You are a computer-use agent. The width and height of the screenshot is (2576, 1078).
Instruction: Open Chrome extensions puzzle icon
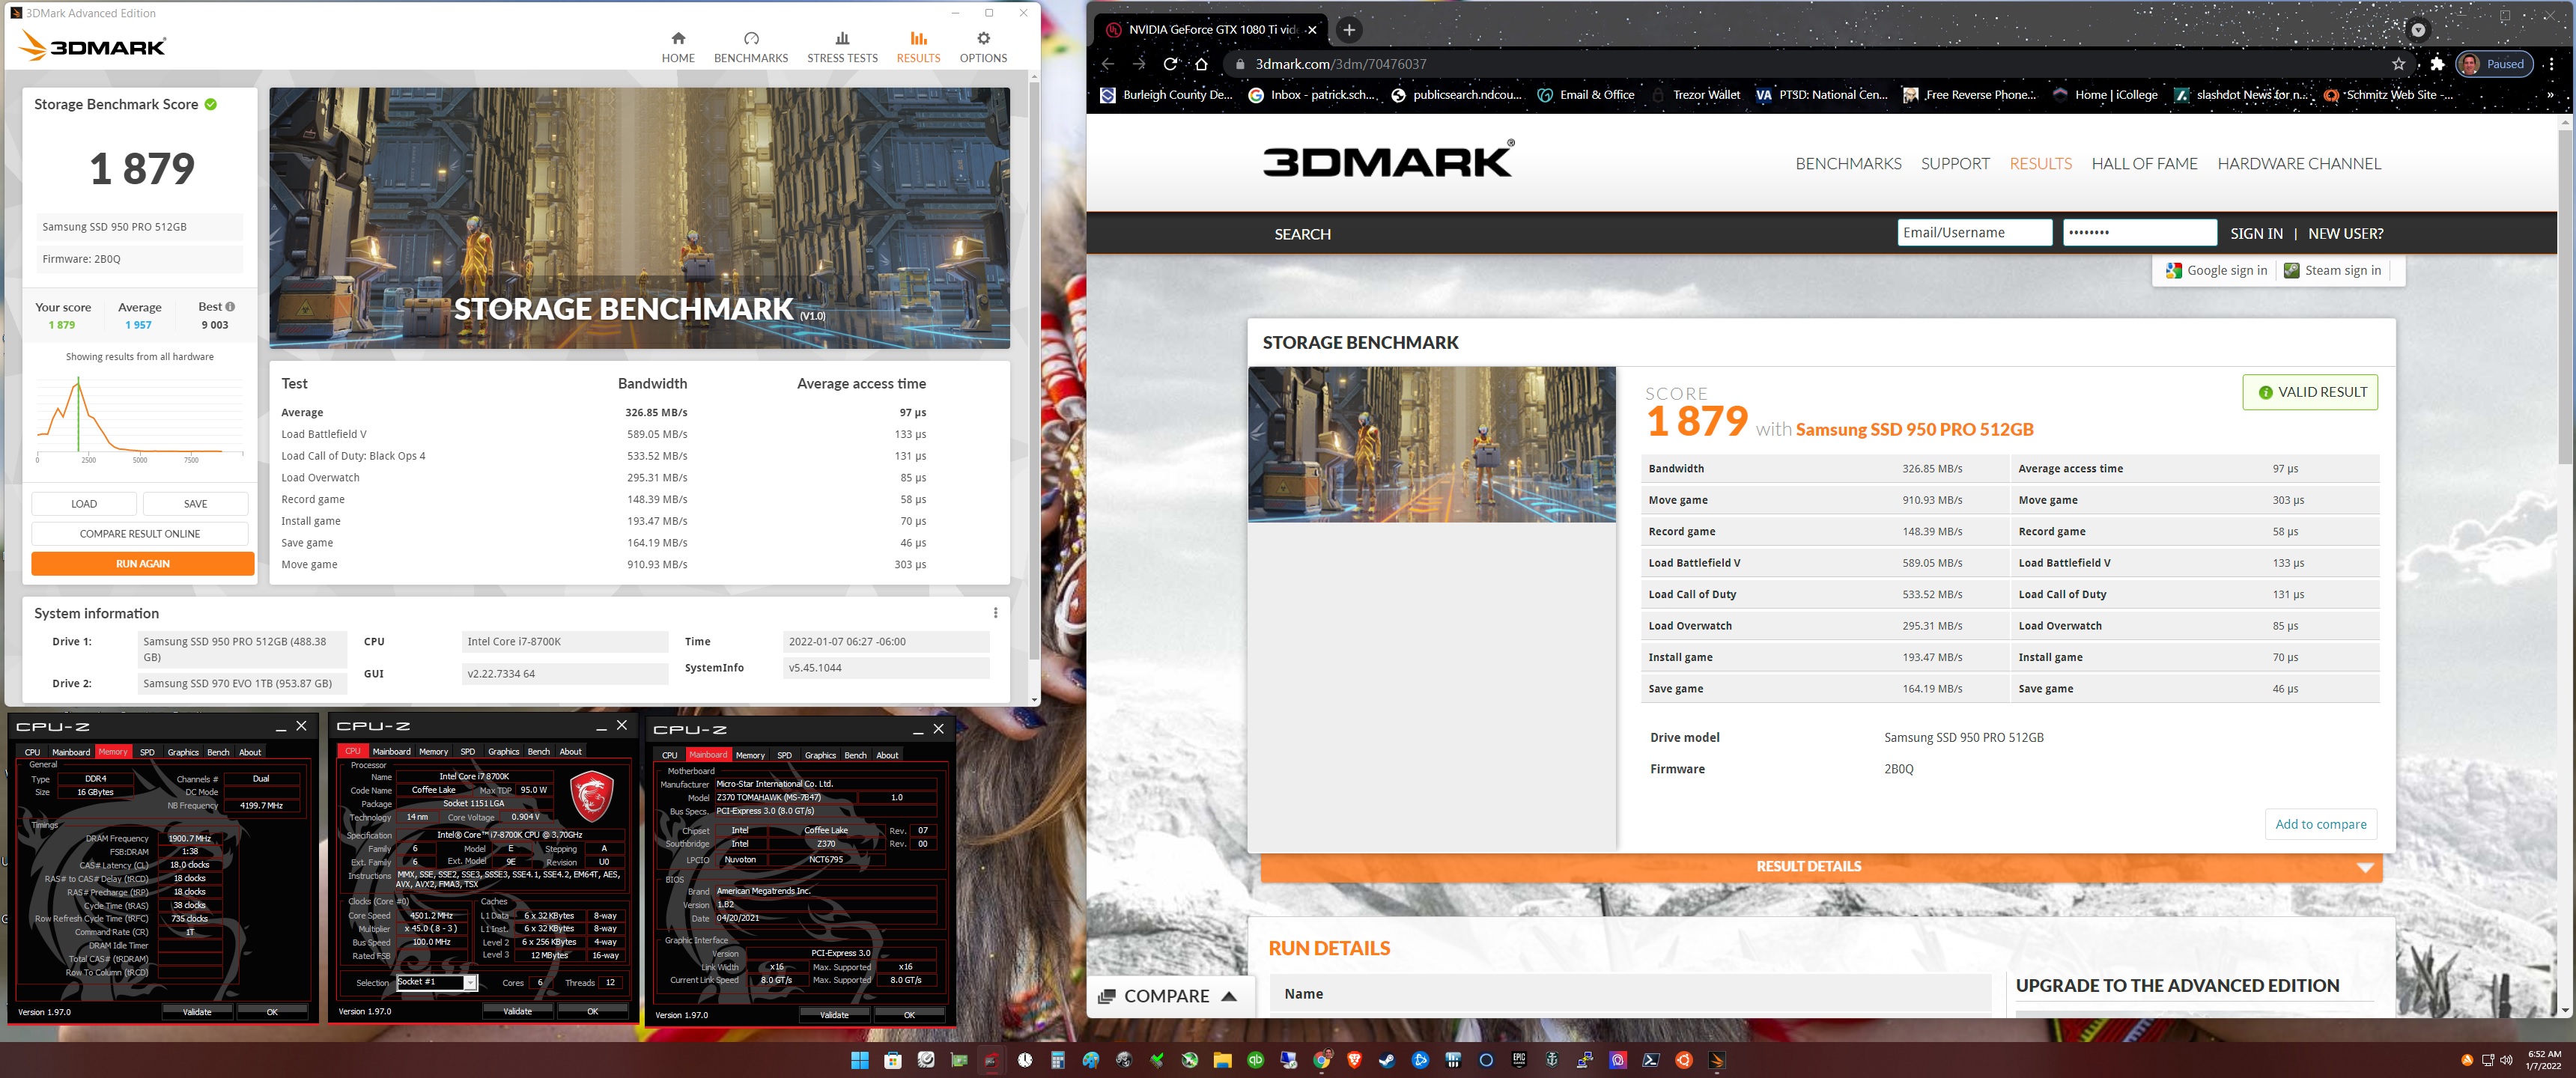point(2437,64)
